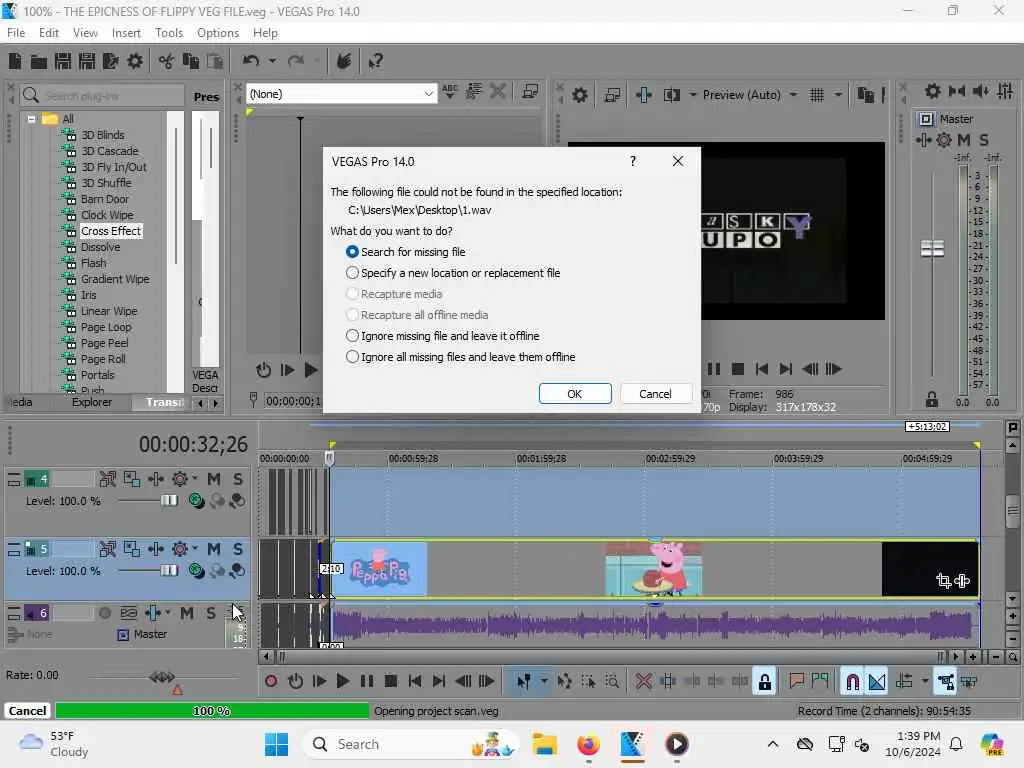This screenshot has width=1024, height=768.
Task: Open Video preview Project Properties gear
Action: 579,95
